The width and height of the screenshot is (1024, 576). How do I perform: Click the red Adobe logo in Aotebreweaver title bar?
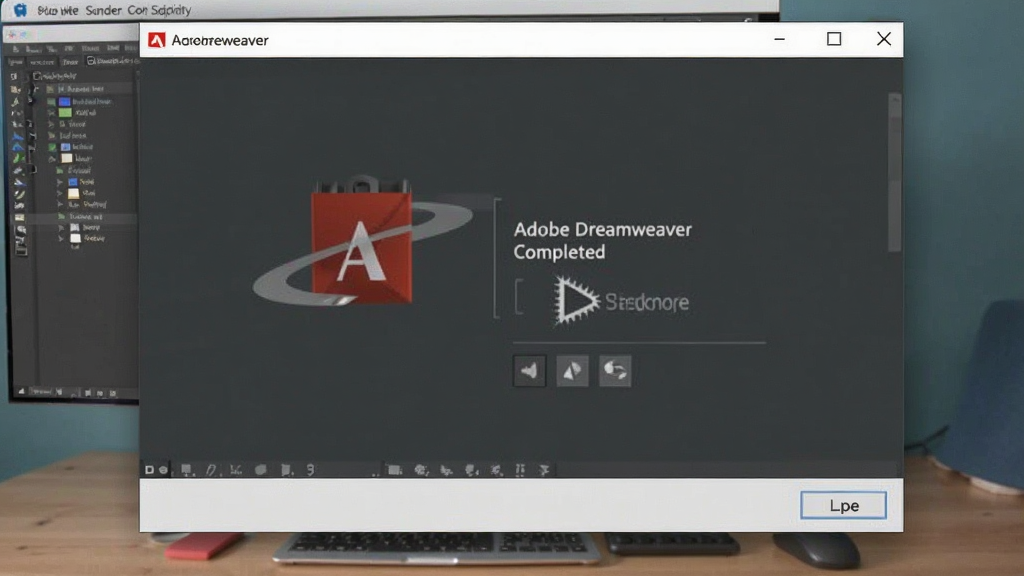(156, 40)
